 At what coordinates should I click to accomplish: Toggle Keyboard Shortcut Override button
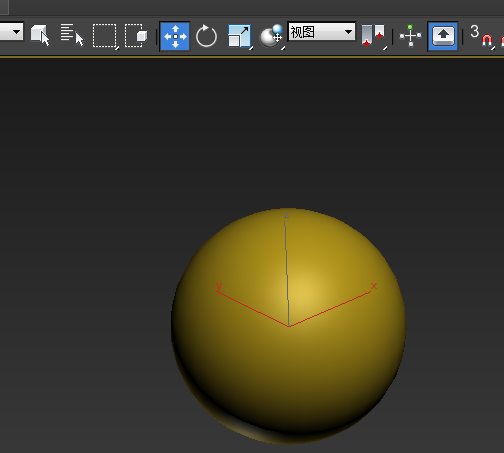click(x=443, y=36)
